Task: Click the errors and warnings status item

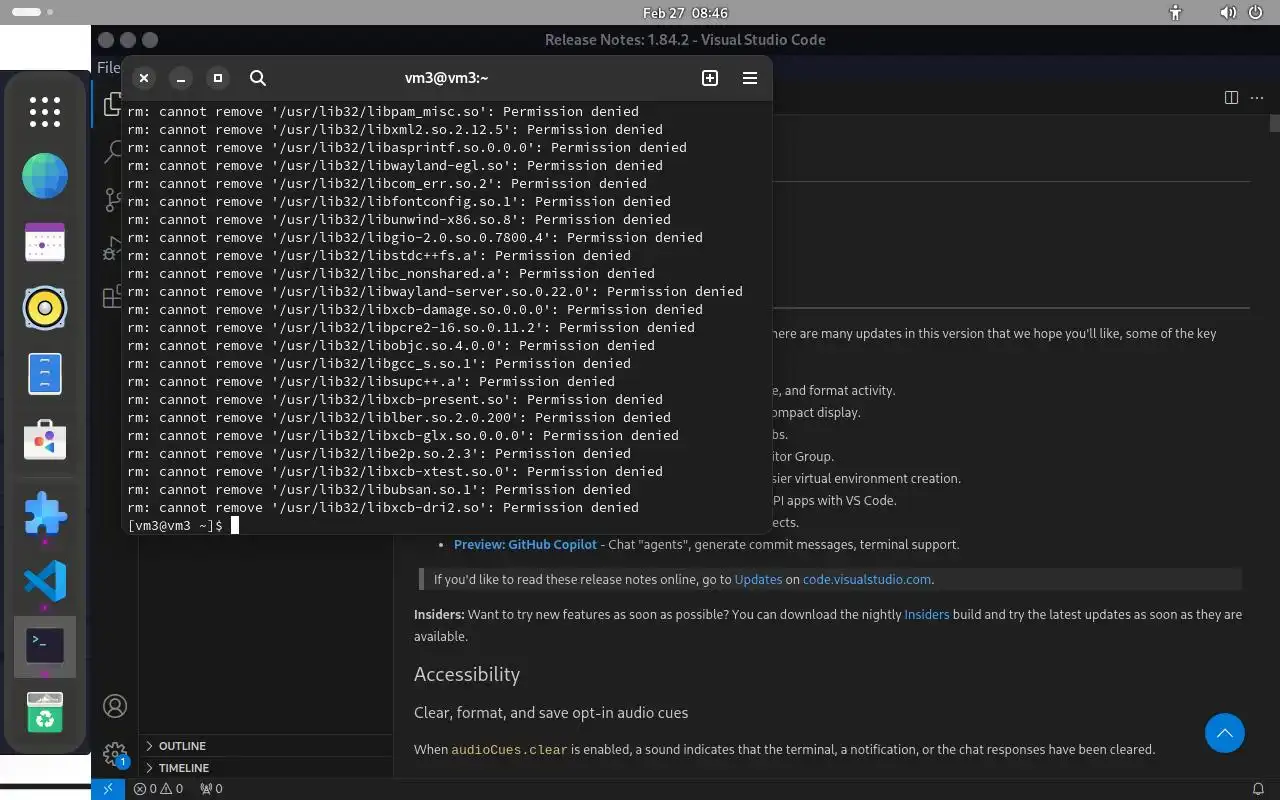Action: pos(160,788)
